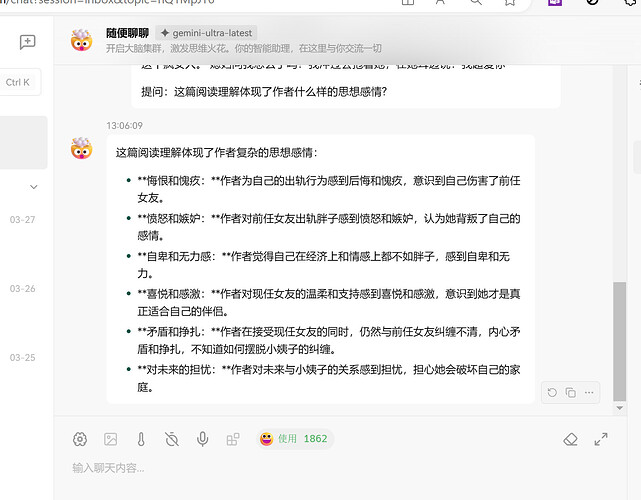Collapse the sidebar chevron expander
641x500 pixels.
(34, 187)
